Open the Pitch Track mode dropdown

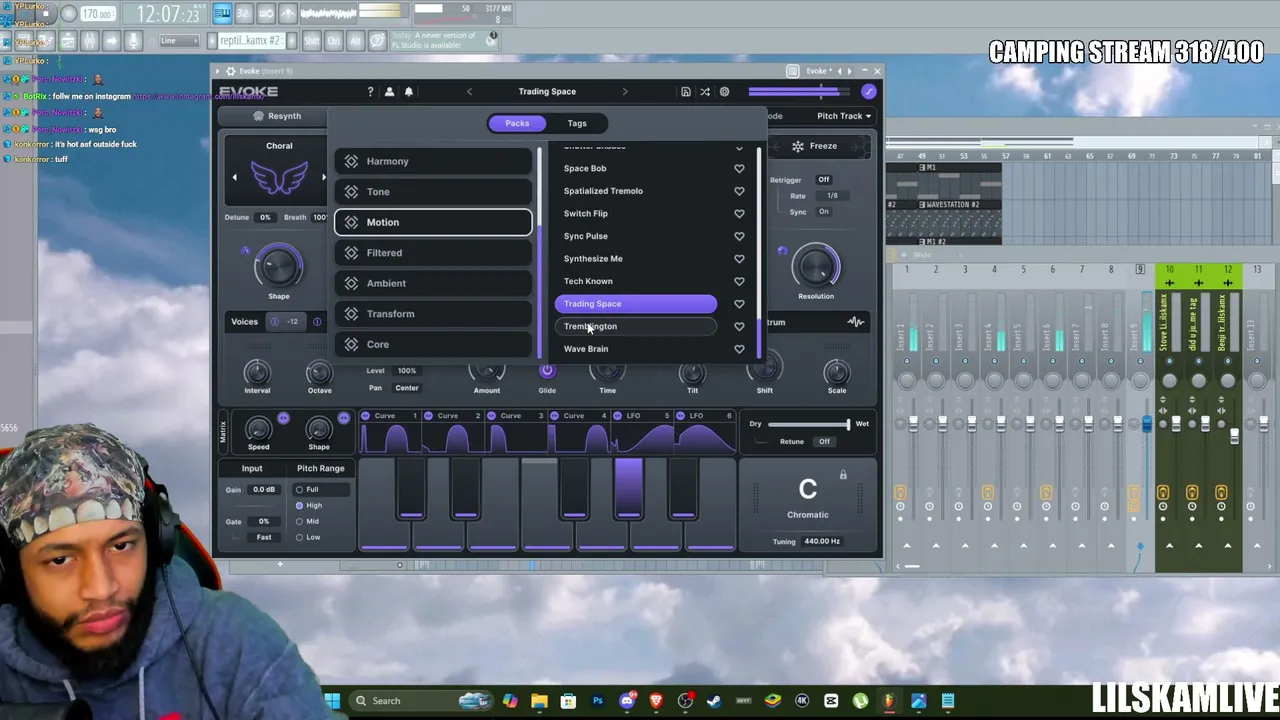(843, 116)
